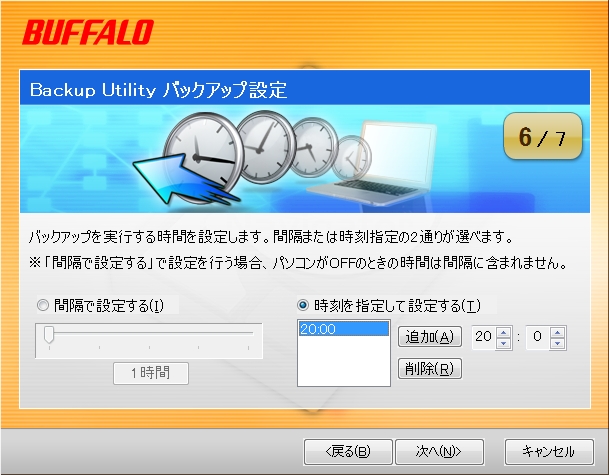Decrease the minute value with the down arrow

558,343
